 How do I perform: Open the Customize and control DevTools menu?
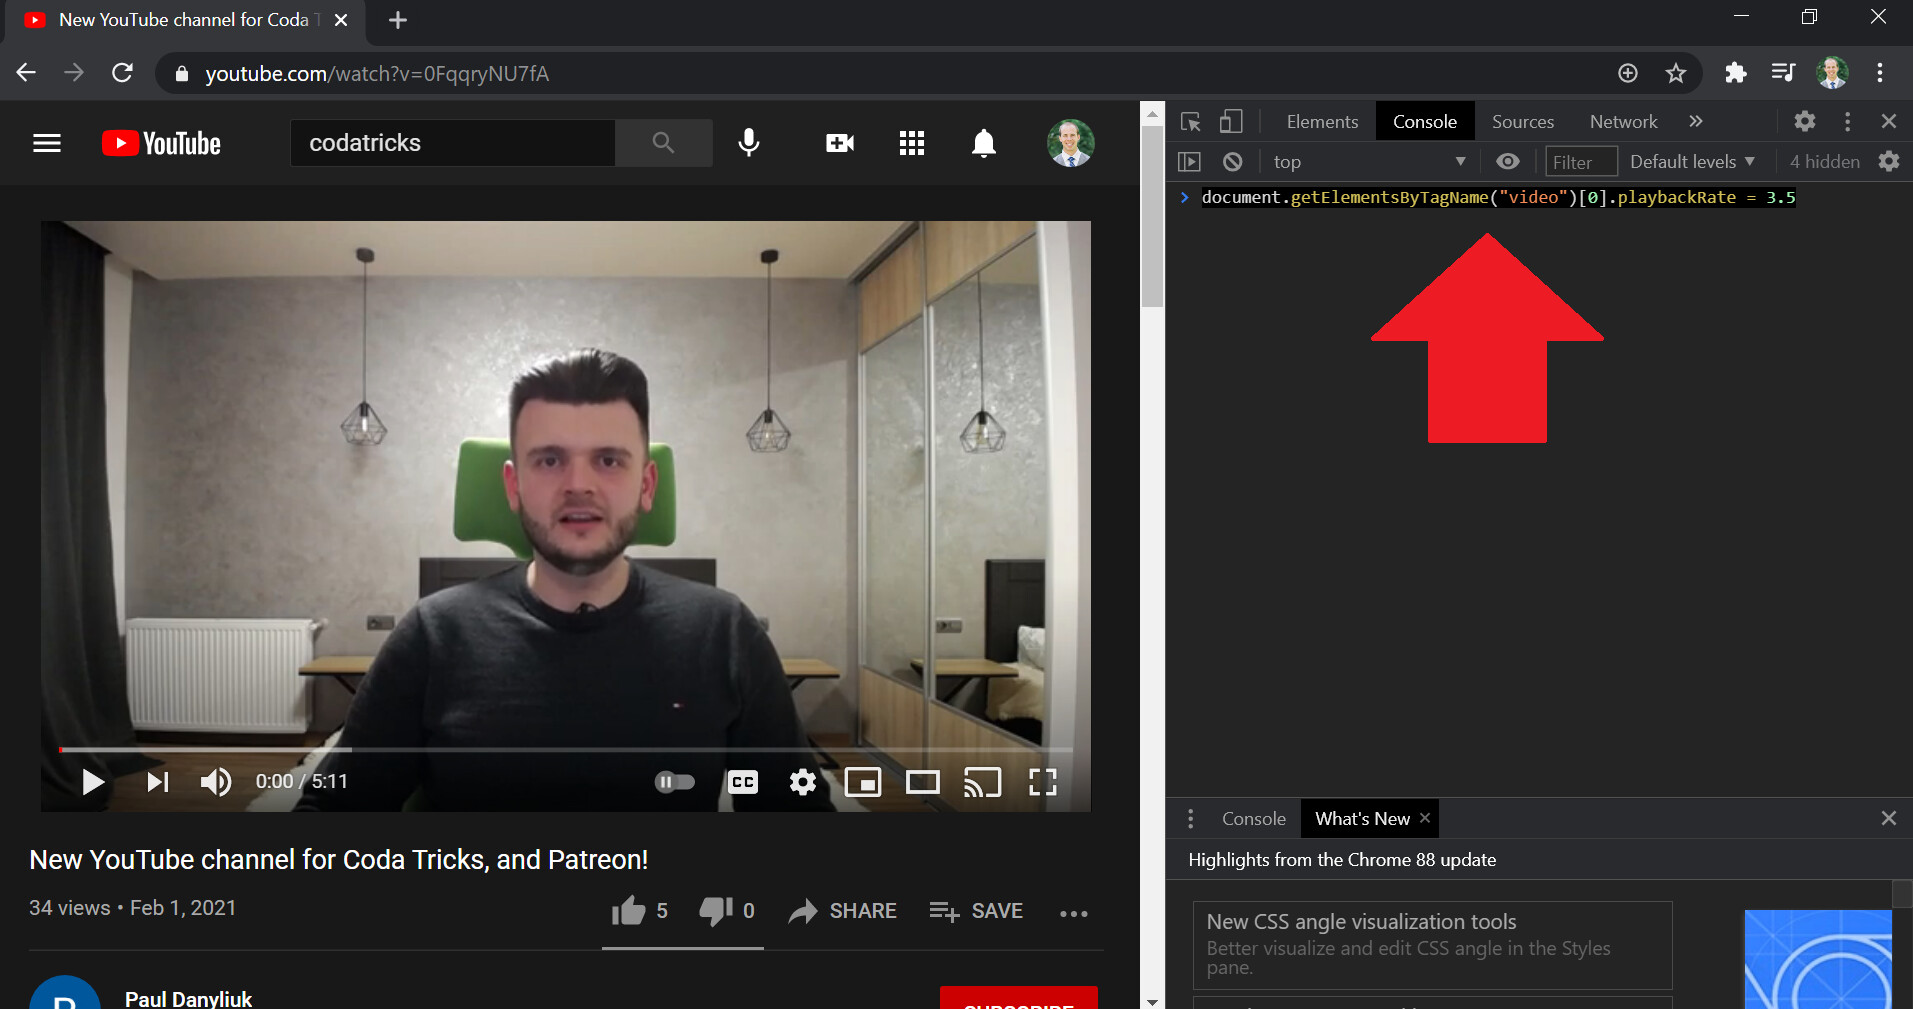tap(1848, 121)
